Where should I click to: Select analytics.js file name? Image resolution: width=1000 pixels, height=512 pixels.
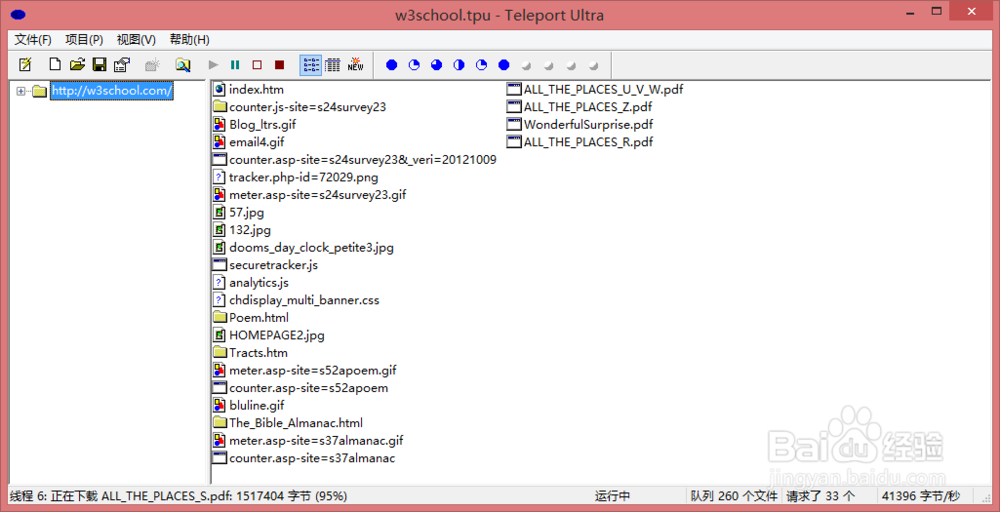pyautogui.click(x=259, y=282)
